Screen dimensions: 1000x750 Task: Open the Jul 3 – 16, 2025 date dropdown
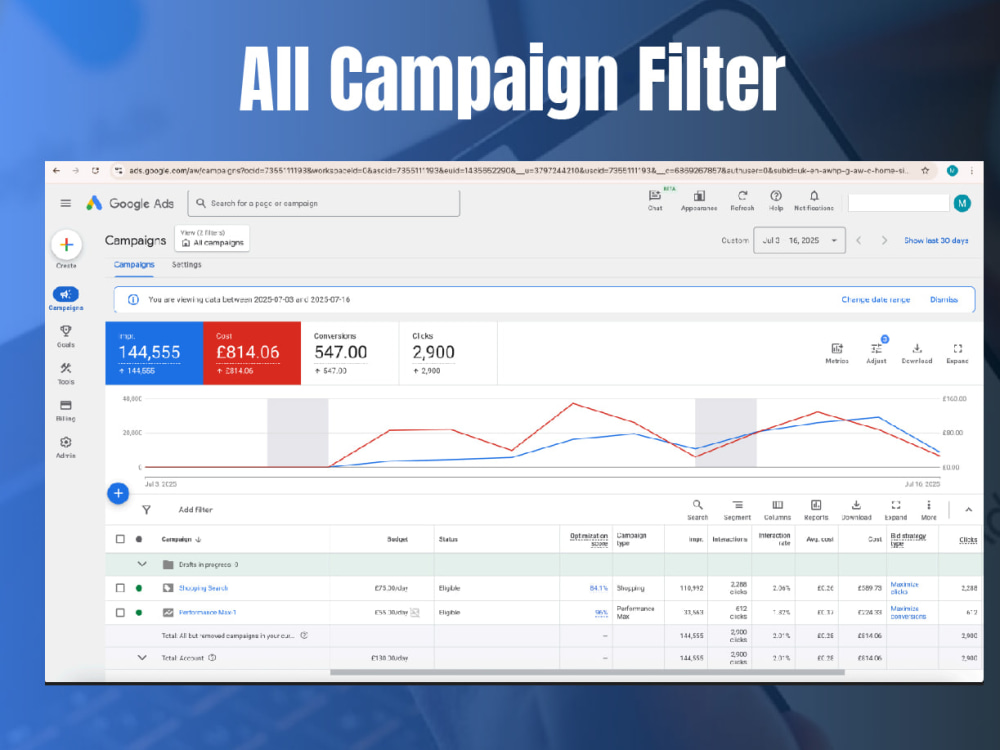coord(799,240)
